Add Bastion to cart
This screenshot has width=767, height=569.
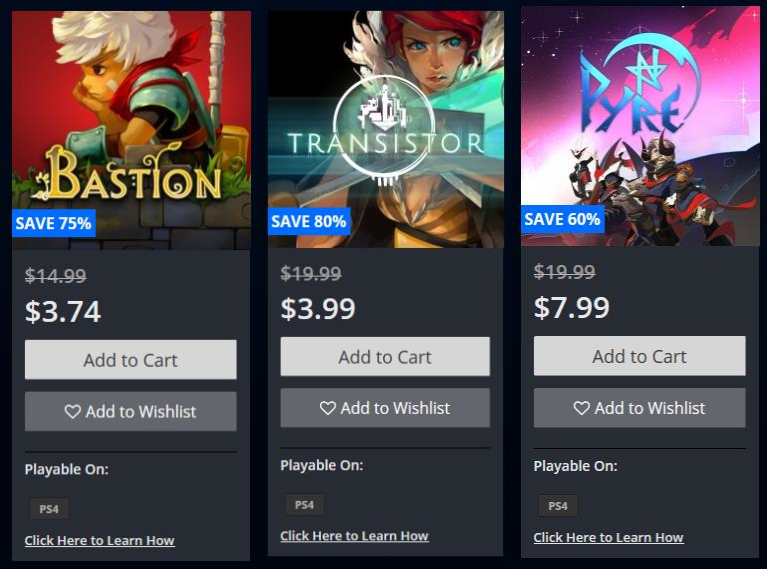[x=131, y=360]
